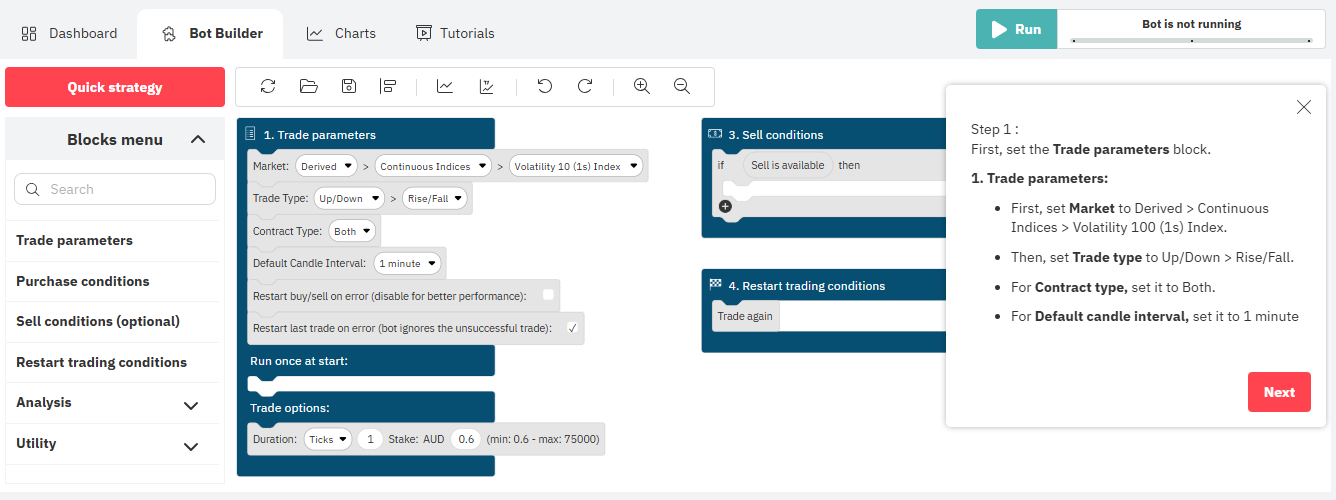Click the Run button
This screenshot has width=1336, height=500.
[1016, 29]
